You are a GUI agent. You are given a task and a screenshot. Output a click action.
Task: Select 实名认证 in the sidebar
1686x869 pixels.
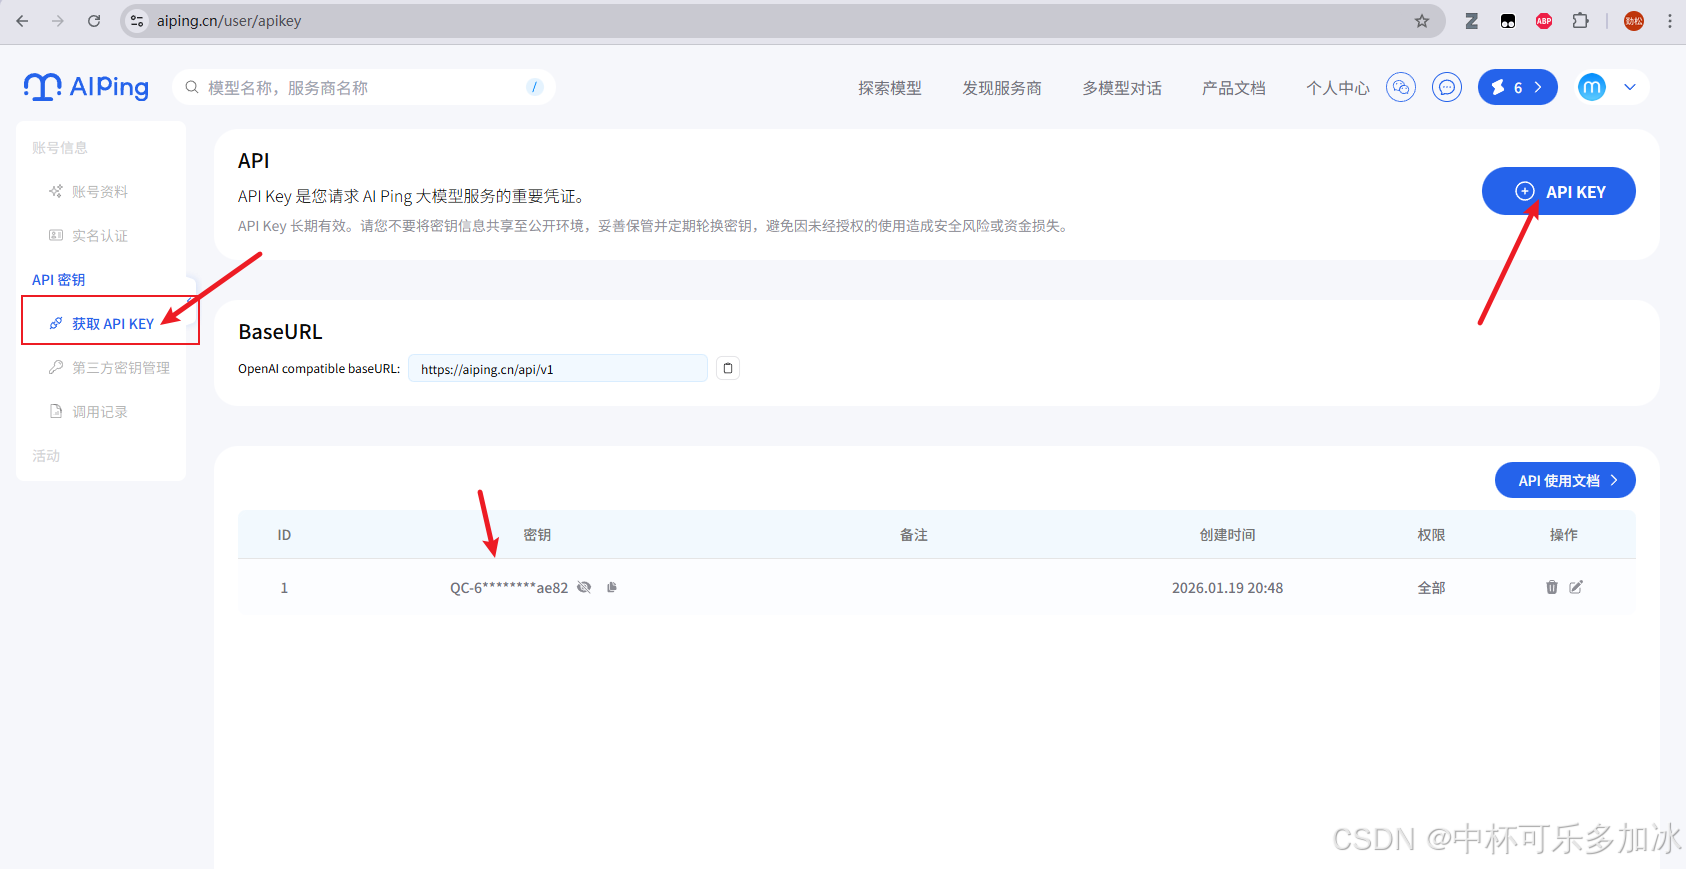tap(100, 236)
